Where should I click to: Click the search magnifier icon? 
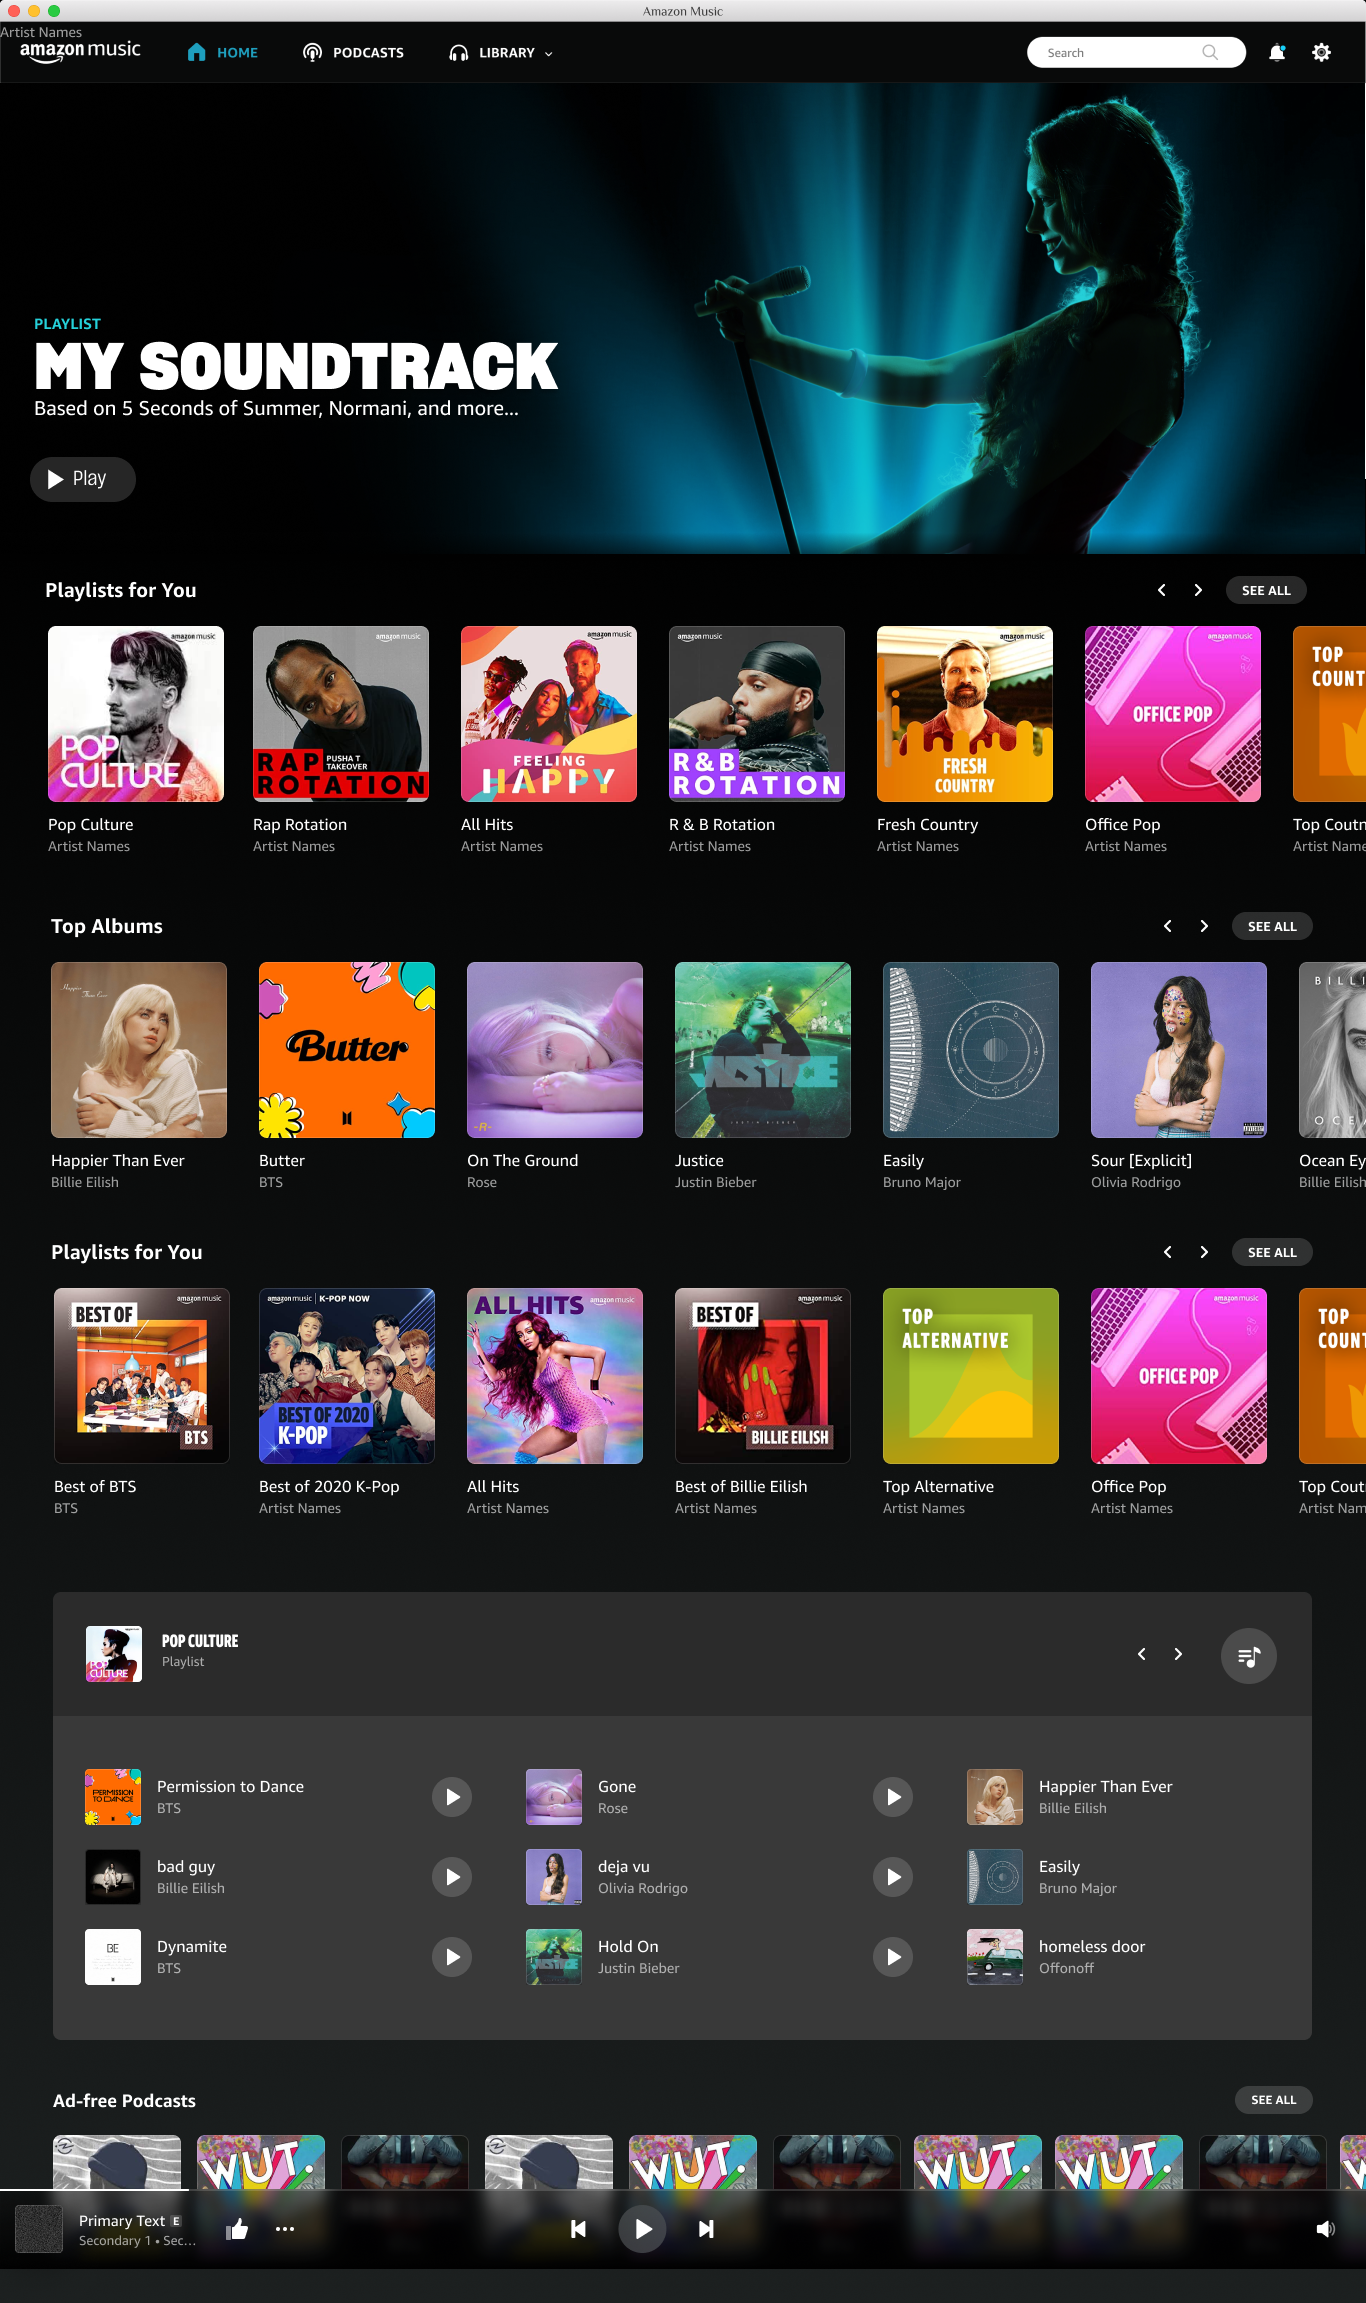pos(1210,52)
